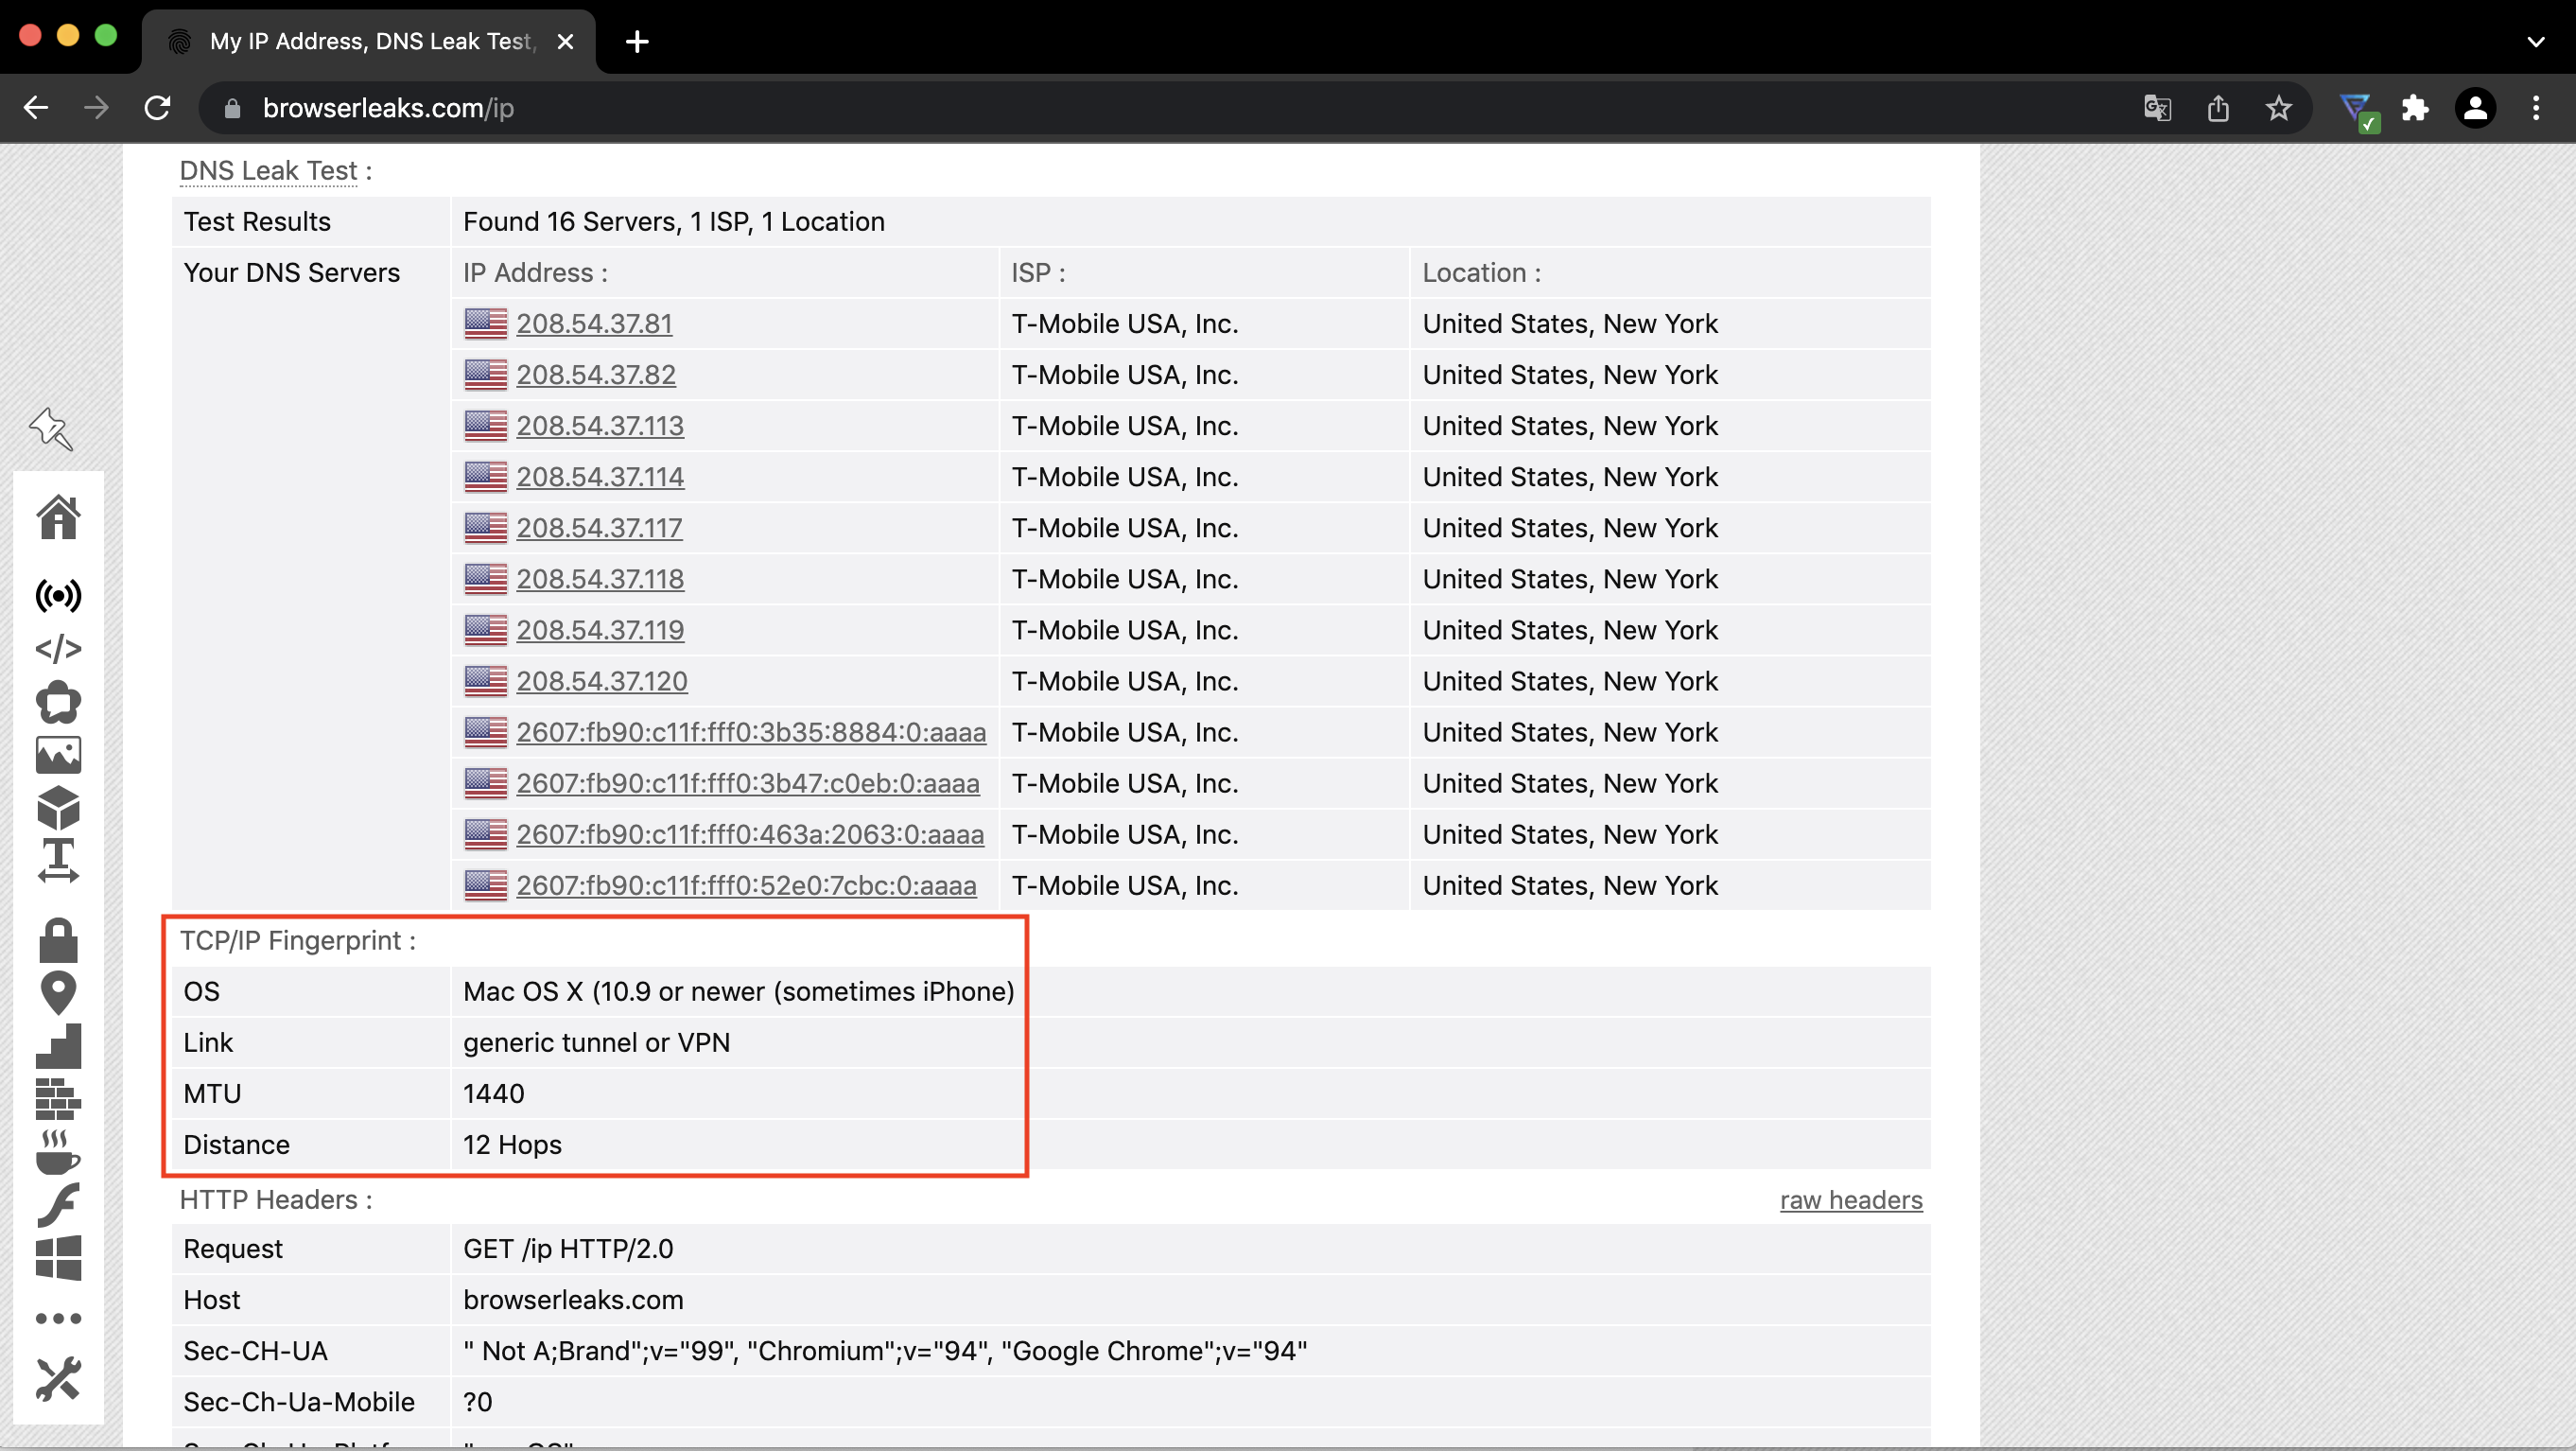
Task: Open a new tab with plus button
Action: (637, 42)
